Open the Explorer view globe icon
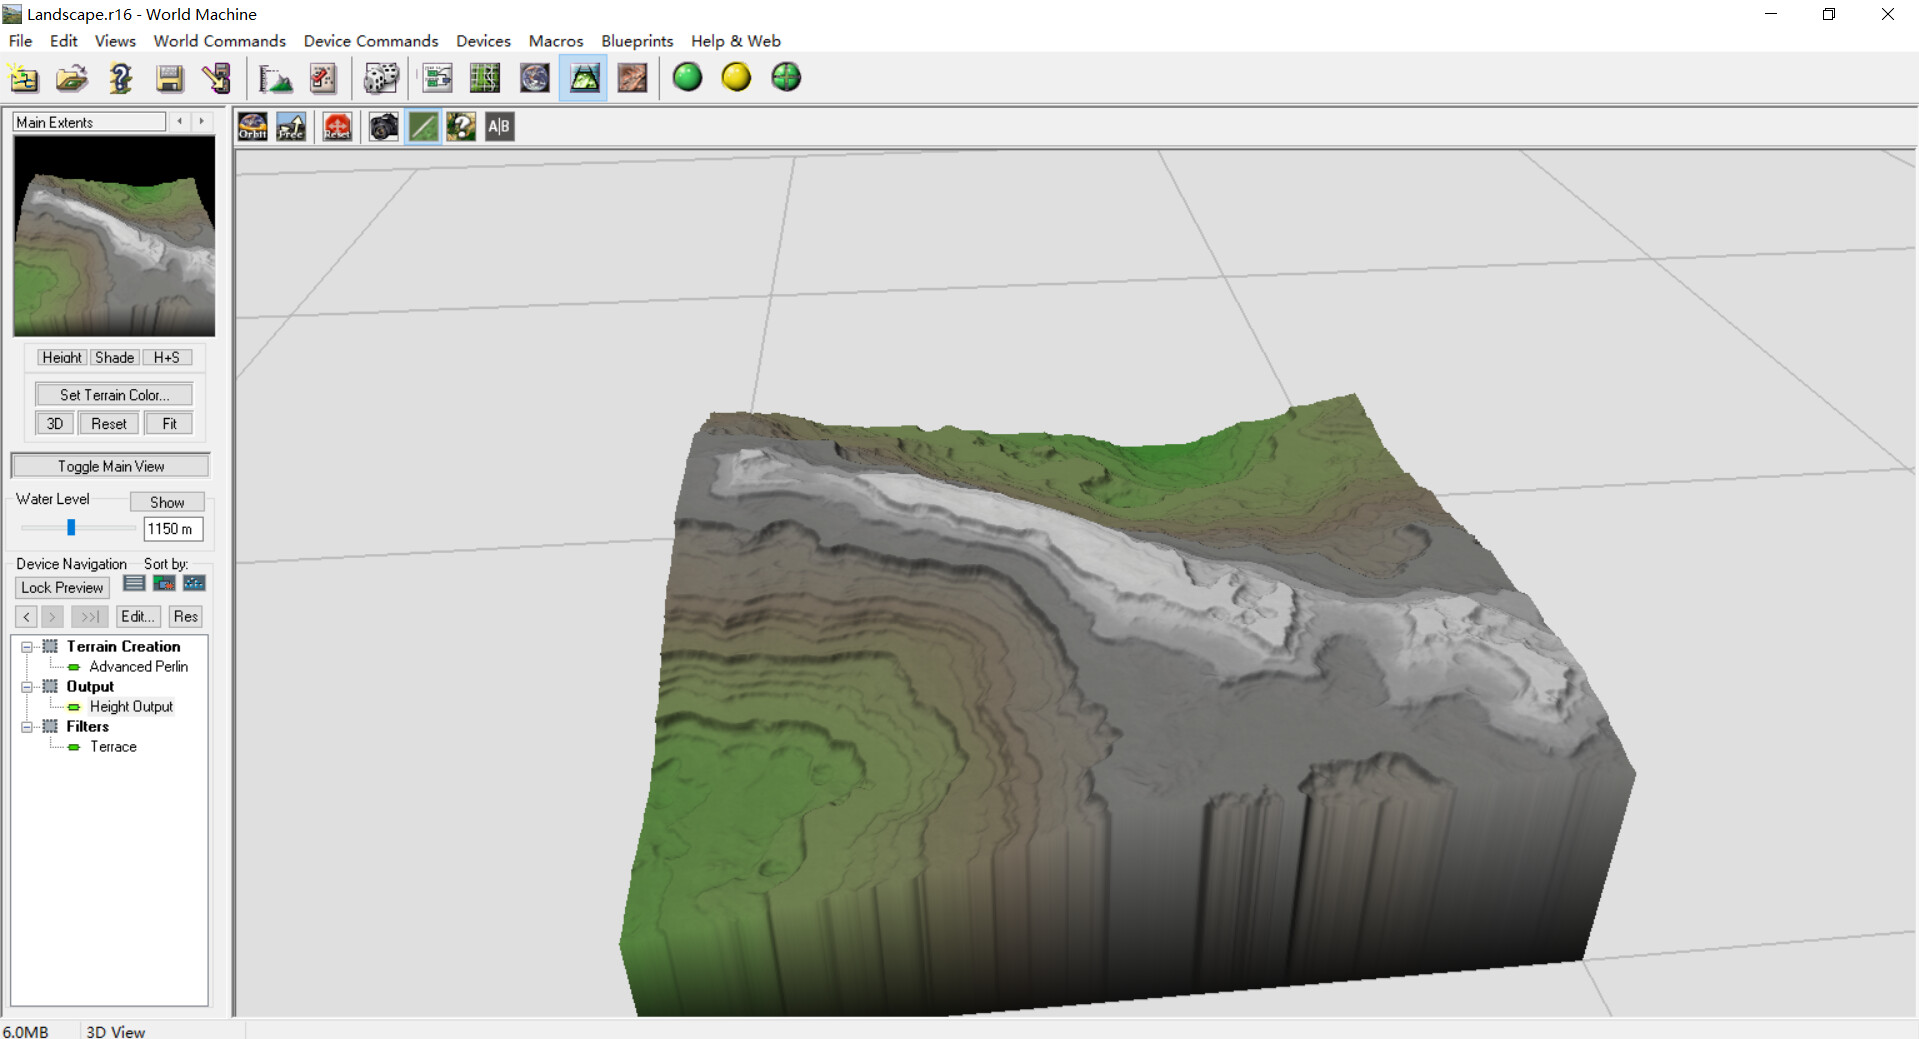The image size is (1919, 1039). click(534, 78)
